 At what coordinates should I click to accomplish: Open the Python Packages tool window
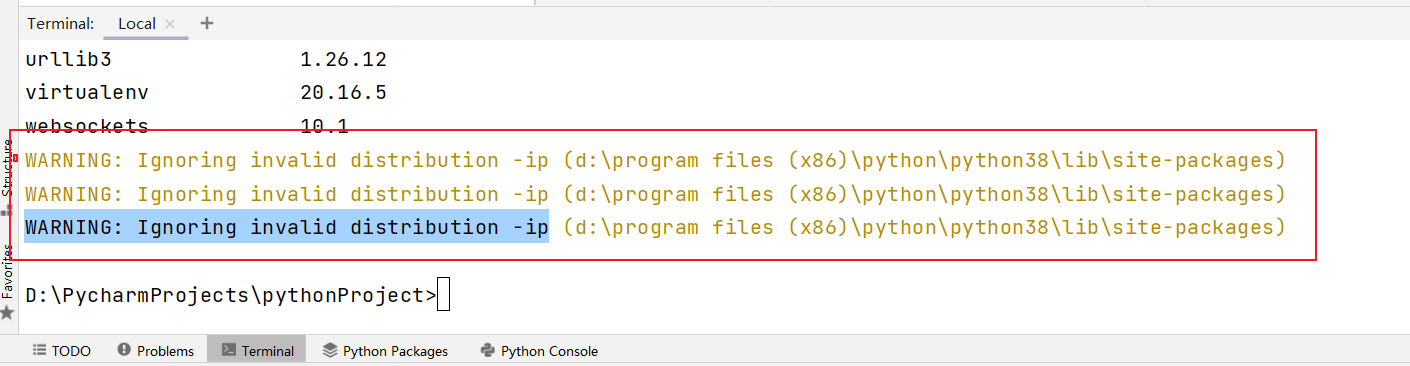coord(386,350)
